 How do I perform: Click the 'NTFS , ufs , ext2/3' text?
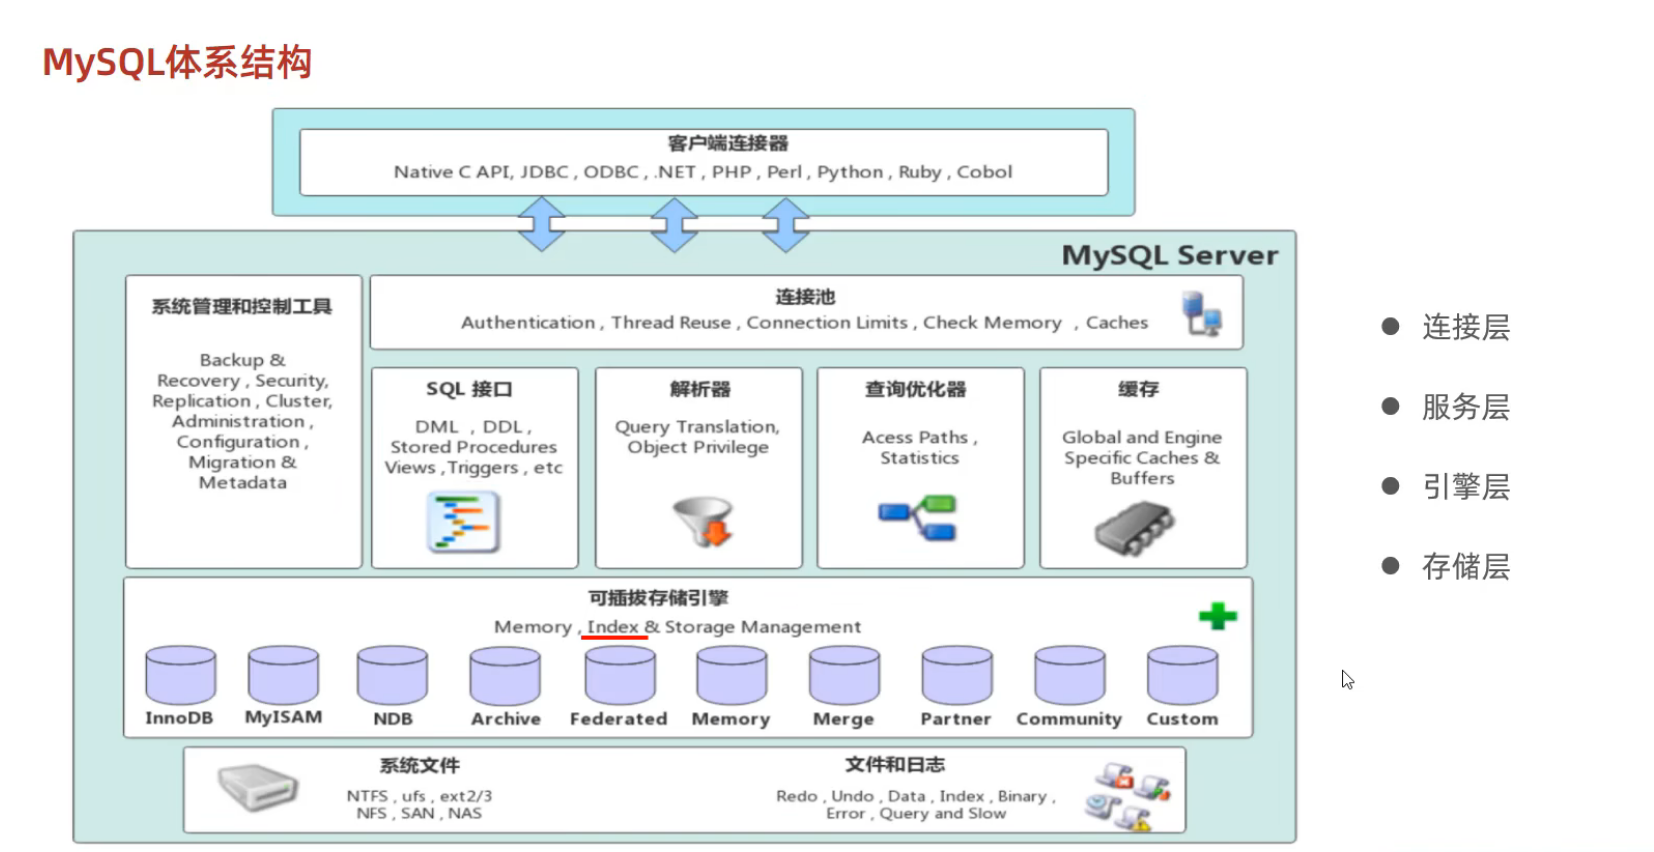419,796
